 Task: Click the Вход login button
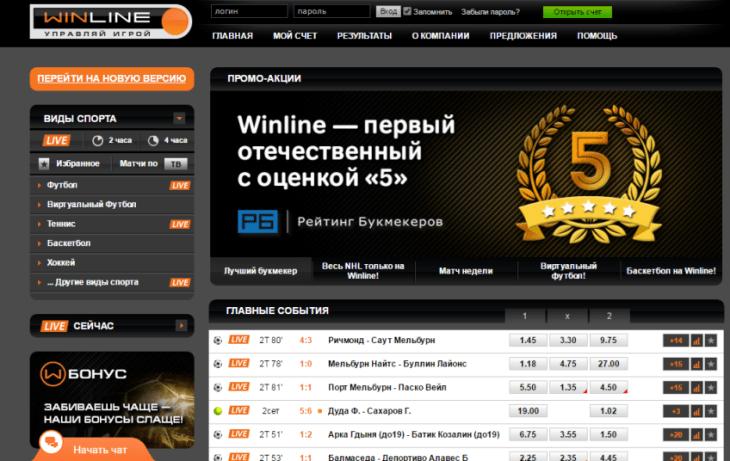388,11
